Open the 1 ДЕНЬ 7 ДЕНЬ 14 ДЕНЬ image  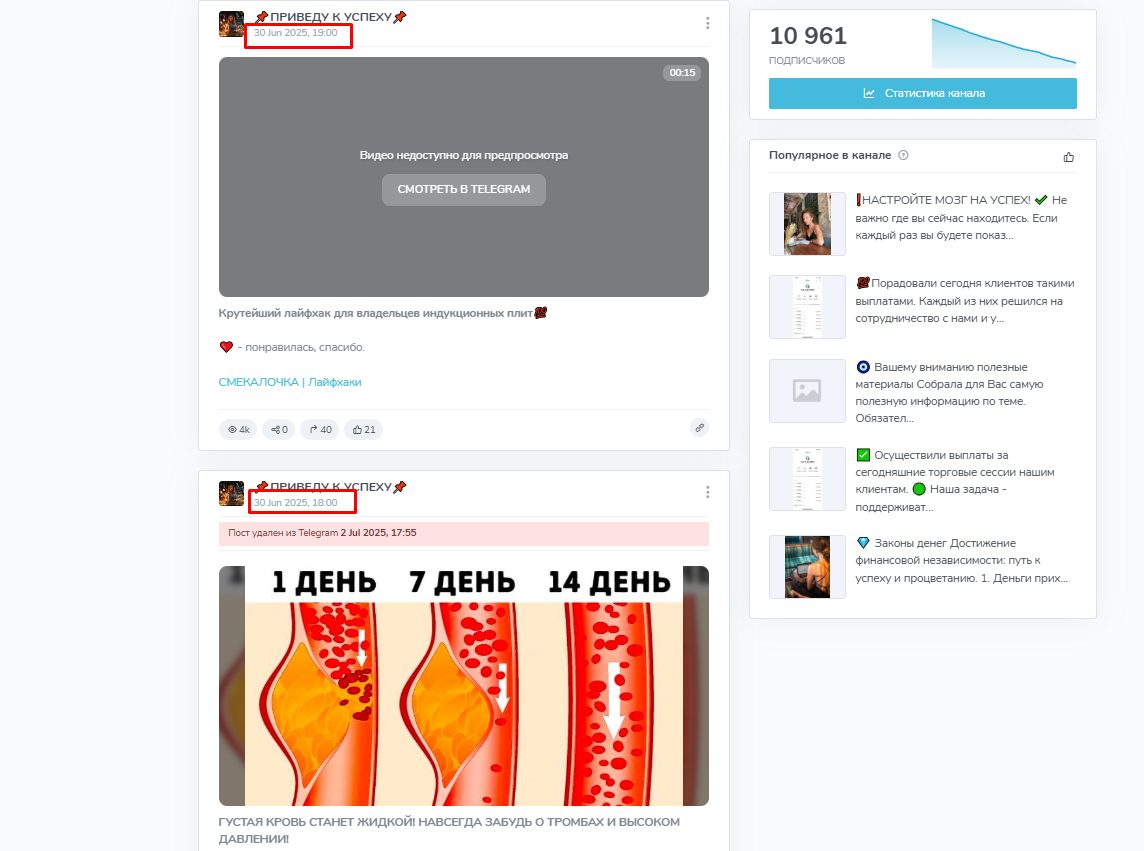[463, 686]
